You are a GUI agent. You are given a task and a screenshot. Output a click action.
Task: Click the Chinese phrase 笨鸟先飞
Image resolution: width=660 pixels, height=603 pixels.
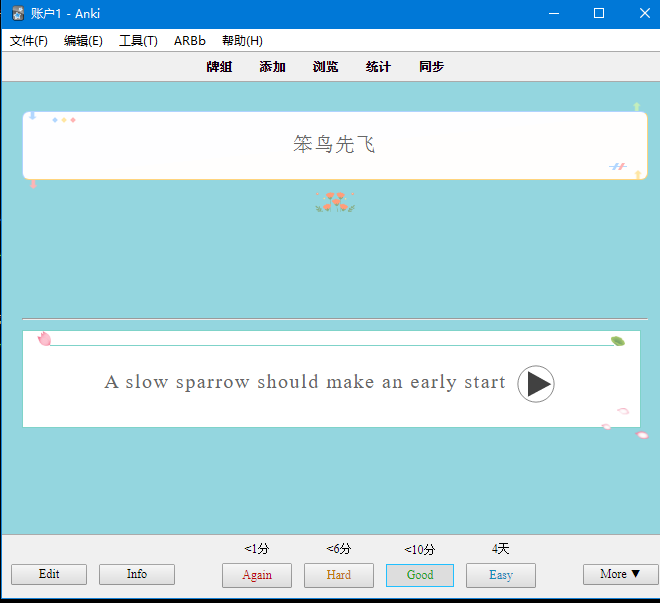click(x=334, y=144)
